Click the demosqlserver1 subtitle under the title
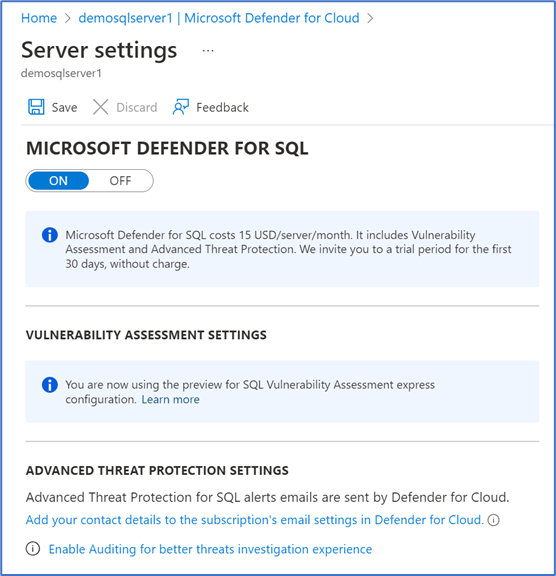556x576 pixels. (61, 73)
